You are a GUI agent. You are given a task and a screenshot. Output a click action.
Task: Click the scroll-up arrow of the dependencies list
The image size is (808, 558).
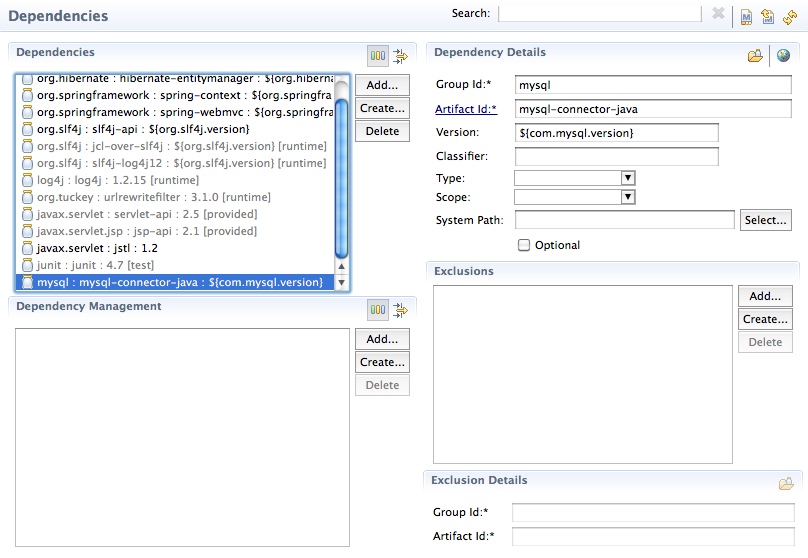(x=341, y=266)
